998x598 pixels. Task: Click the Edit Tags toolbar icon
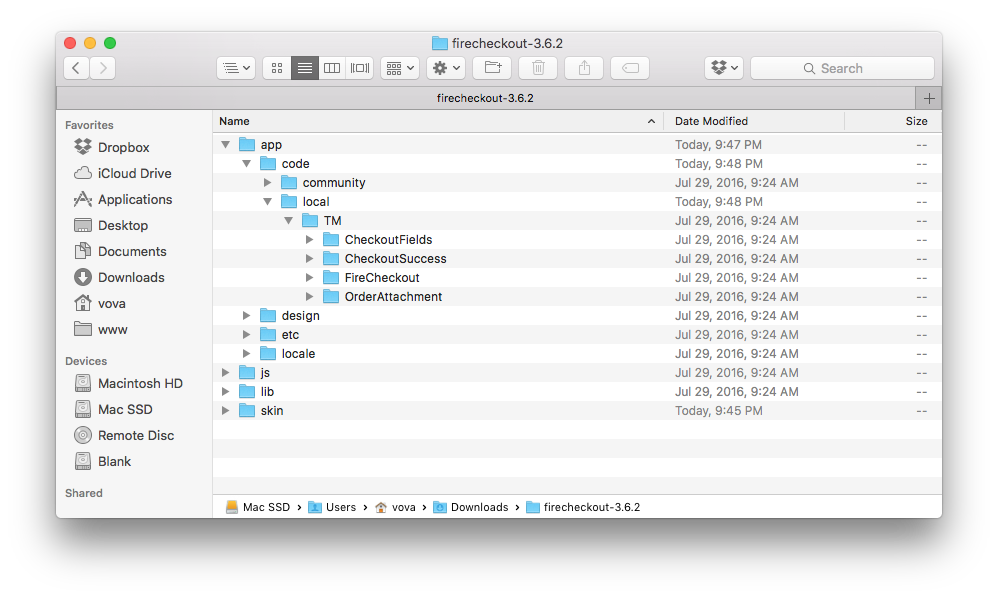[630, 68]
